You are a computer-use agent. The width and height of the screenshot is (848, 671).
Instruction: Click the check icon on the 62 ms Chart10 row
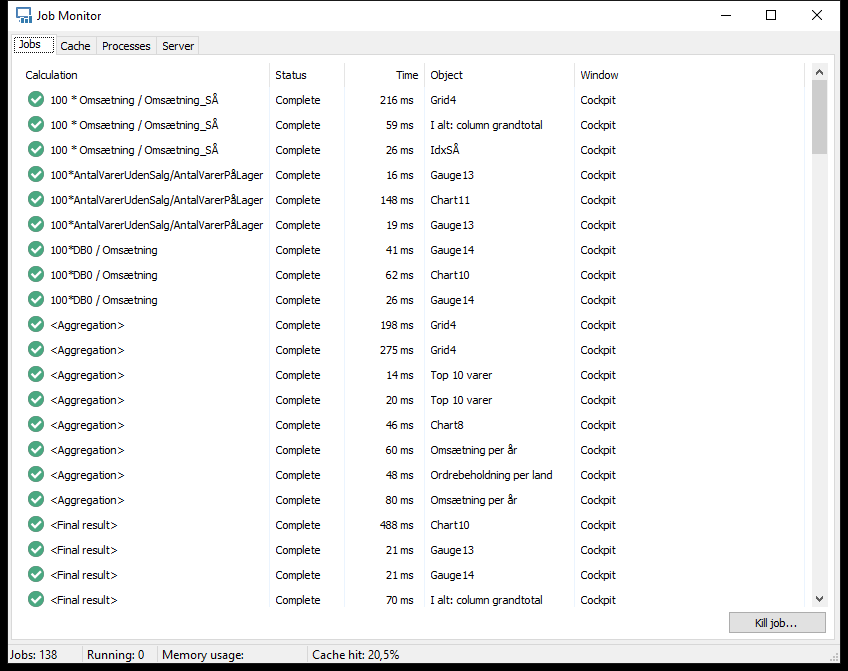[x=36, y=275]
